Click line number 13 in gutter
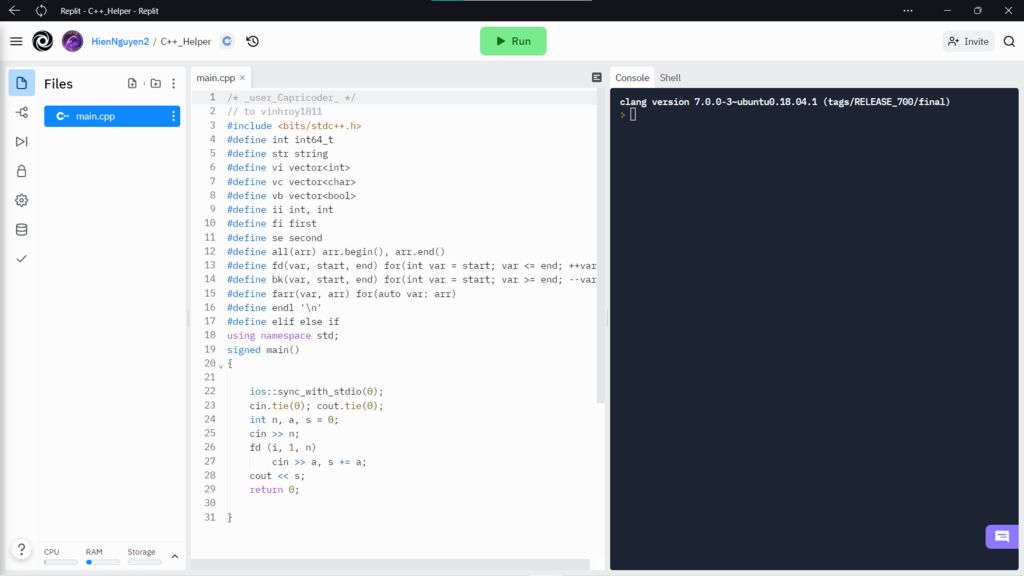1024x576 pixels. pos(210,265)
